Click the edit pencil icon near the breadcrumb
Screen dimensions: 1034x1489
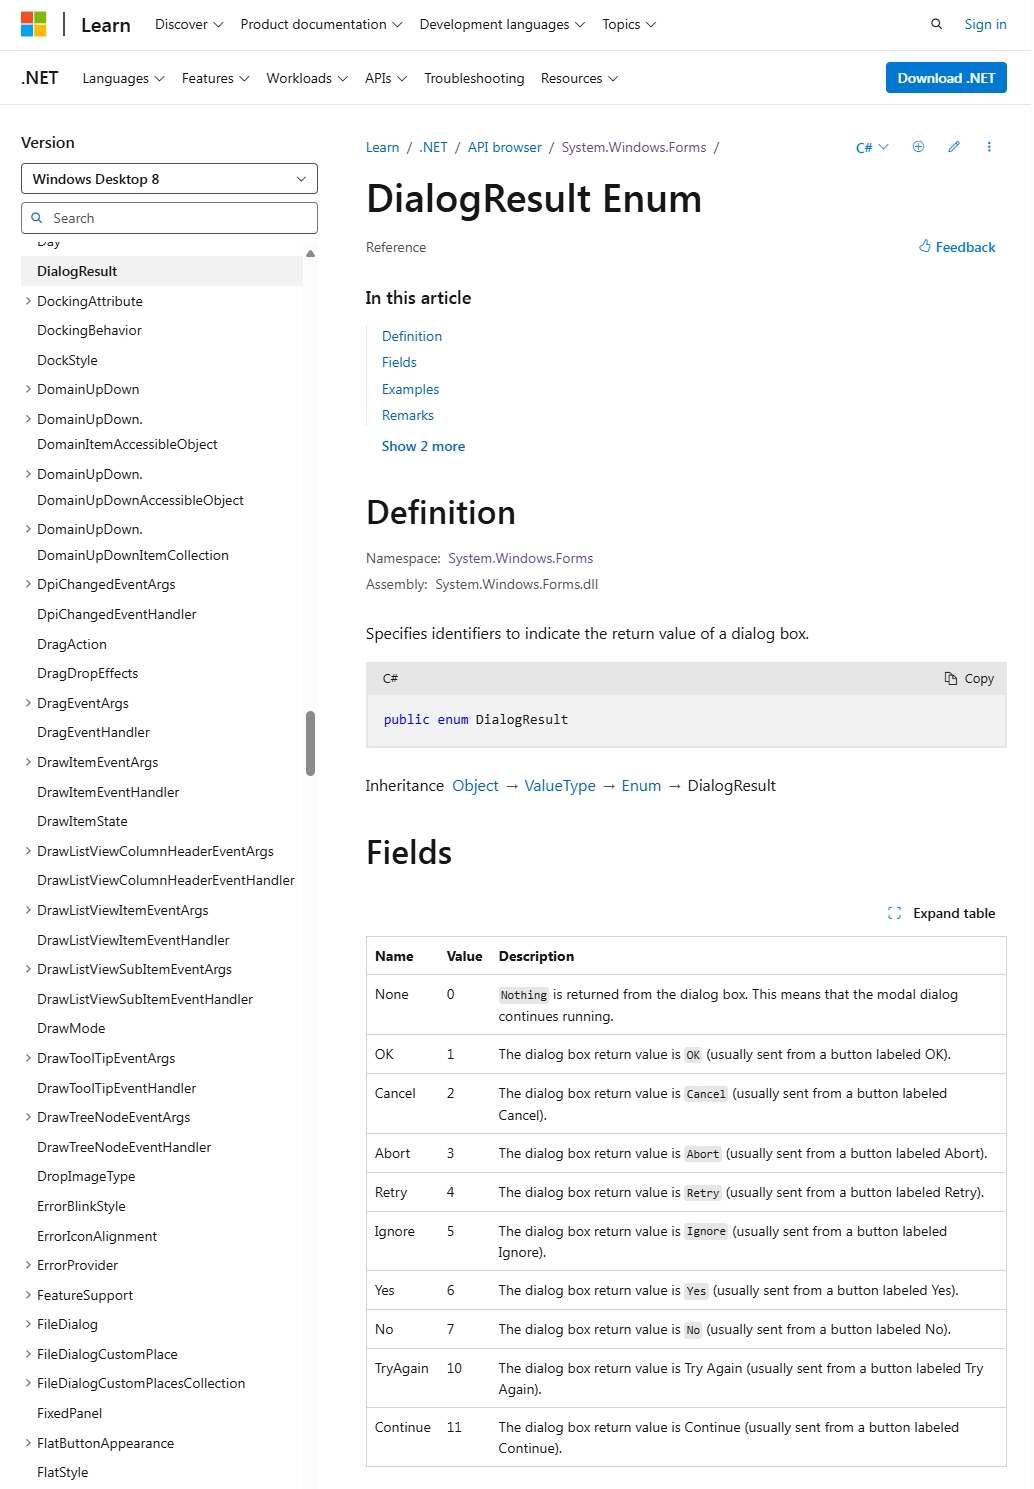click(x=953, y=146)
